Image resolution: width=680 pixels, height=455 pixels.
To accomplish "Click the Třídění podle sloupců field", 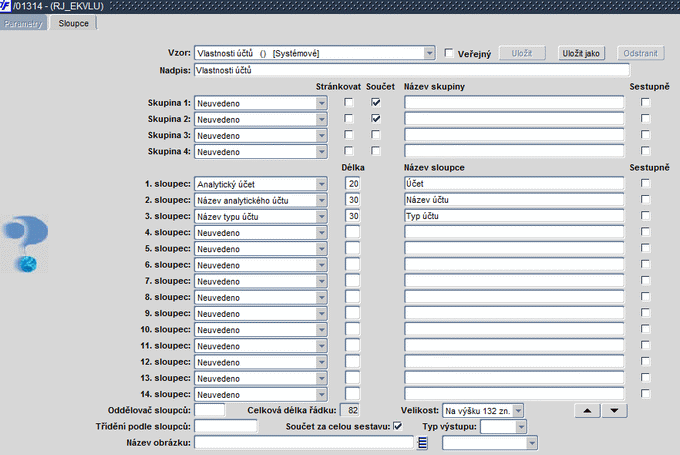I will pos(226,426).
